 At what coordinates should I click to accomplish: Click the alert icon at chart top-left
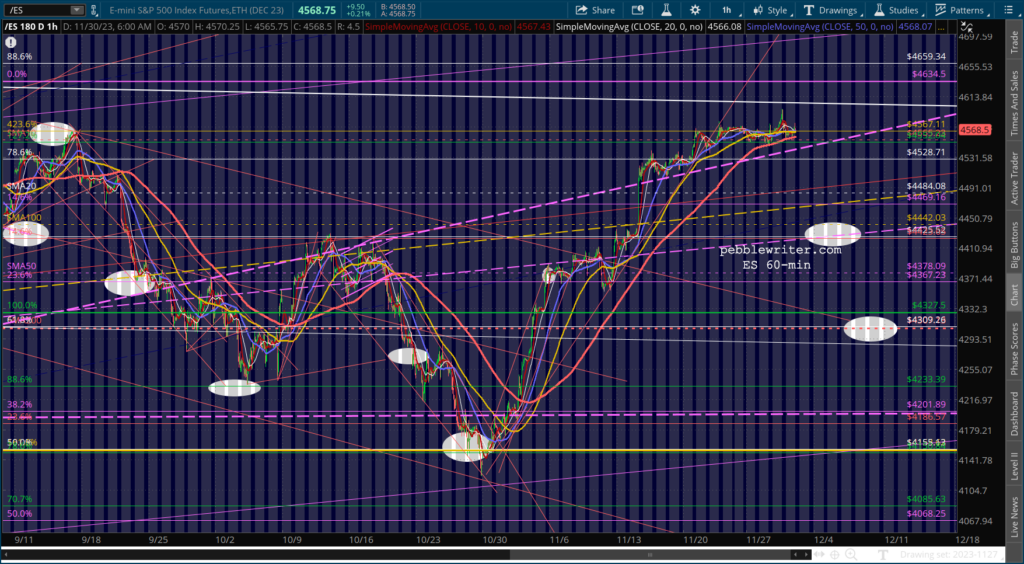[11, 43]
